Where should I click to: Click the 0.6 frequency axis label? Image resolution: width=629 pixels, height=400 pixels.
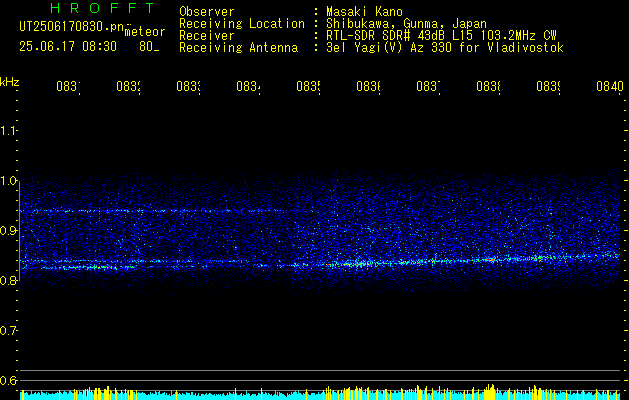click(x=8, y=380)
